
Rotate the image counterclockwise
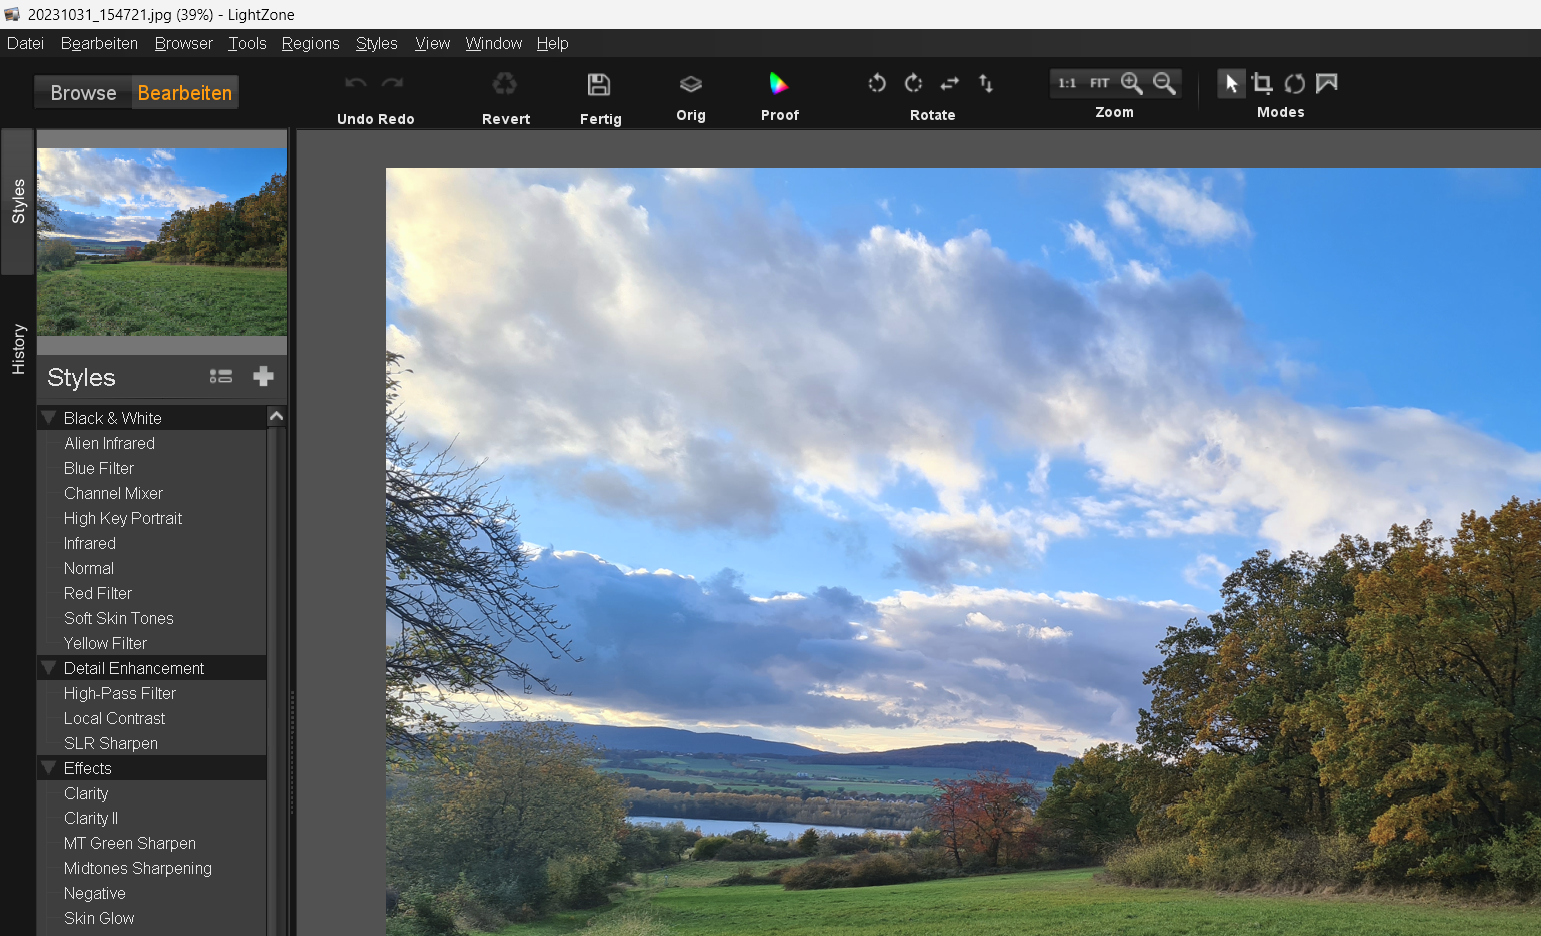[x=877, y=84]
